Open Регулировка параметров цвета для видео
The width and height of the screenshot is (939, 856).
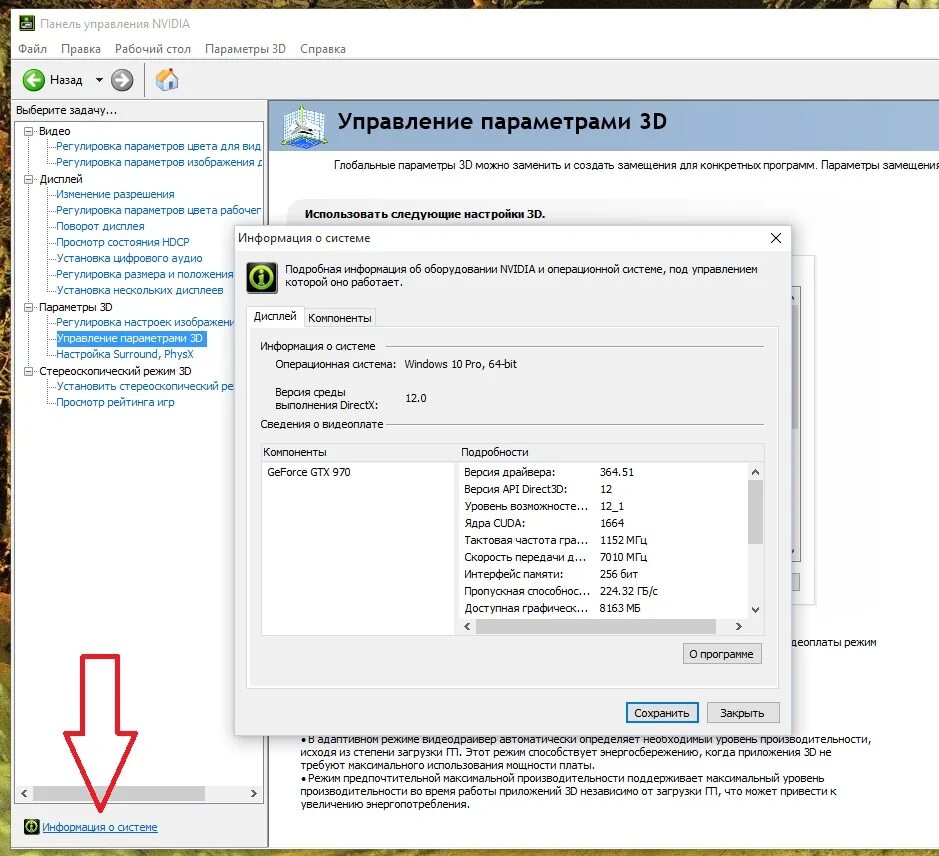[158, 146]
